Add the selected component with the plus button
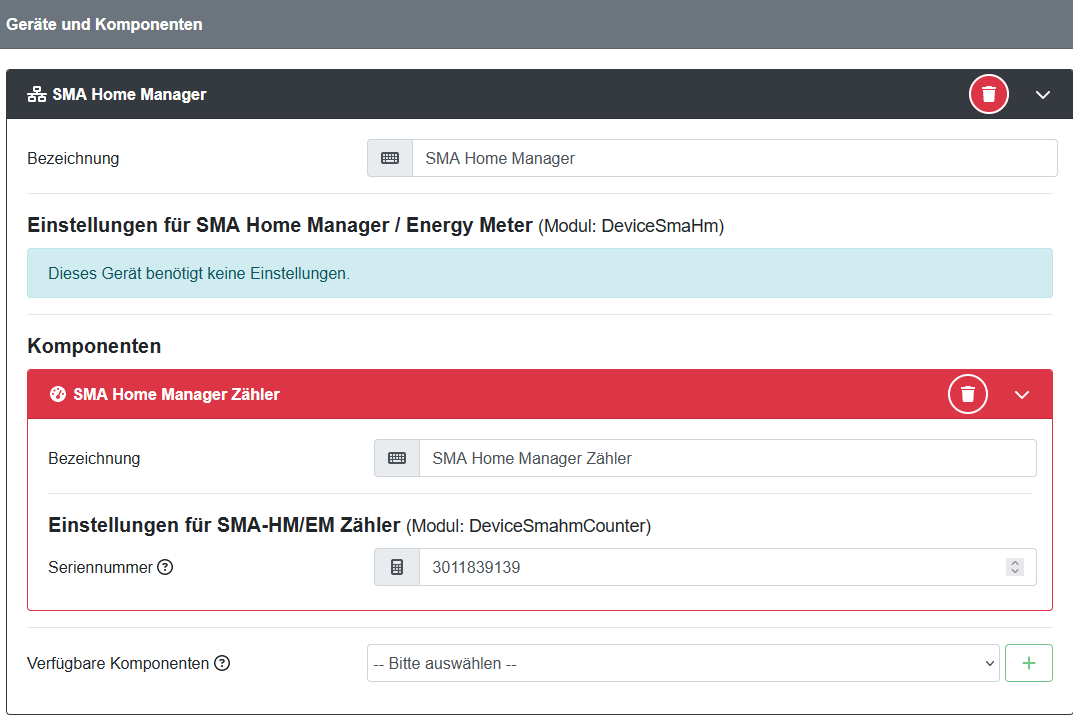Screen dimensions: 1073x715 click(x=1029, y=663)
